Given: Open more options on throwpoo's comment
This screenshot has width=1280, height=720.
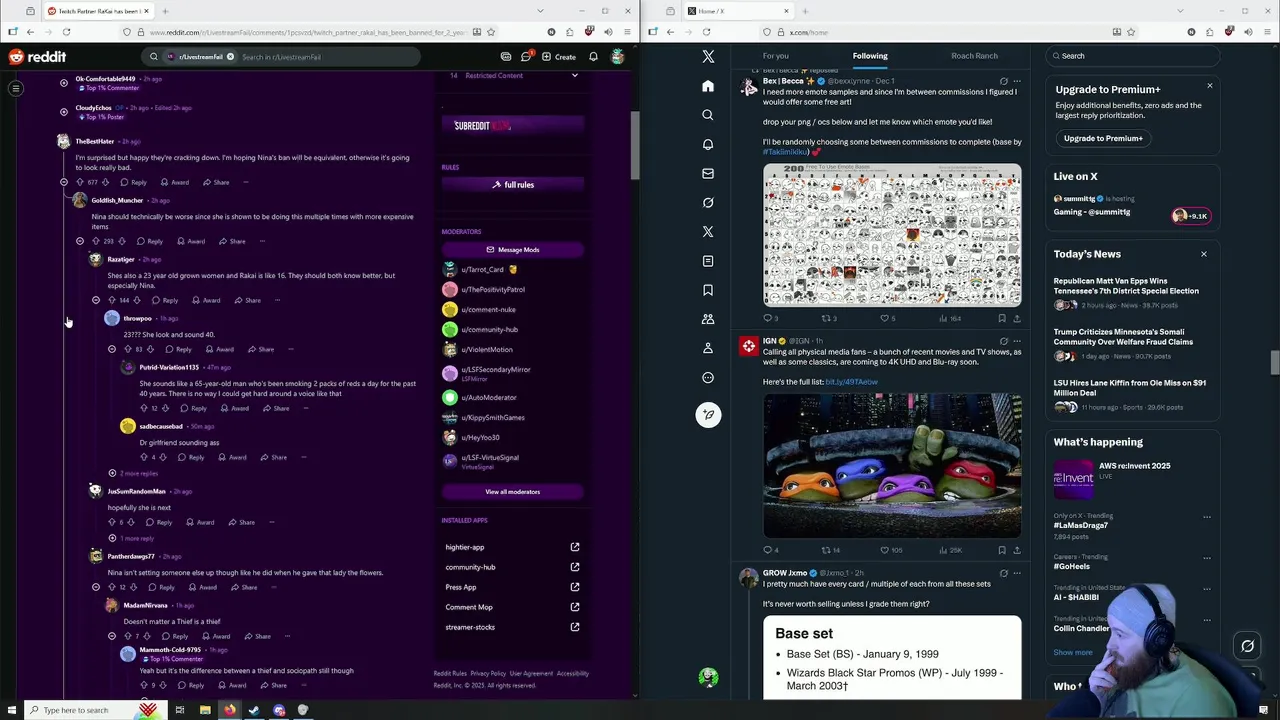Looking at the screenshot, I should [291, 349].
